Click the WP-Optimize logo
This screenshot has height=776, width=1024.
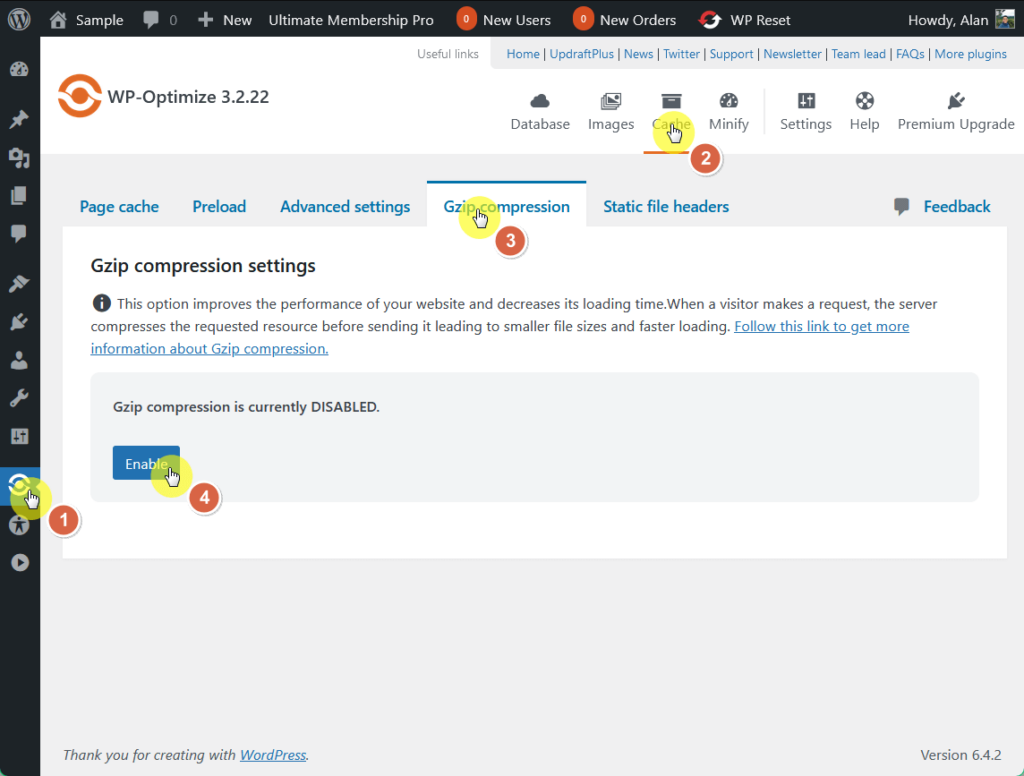tap(80, 96)
